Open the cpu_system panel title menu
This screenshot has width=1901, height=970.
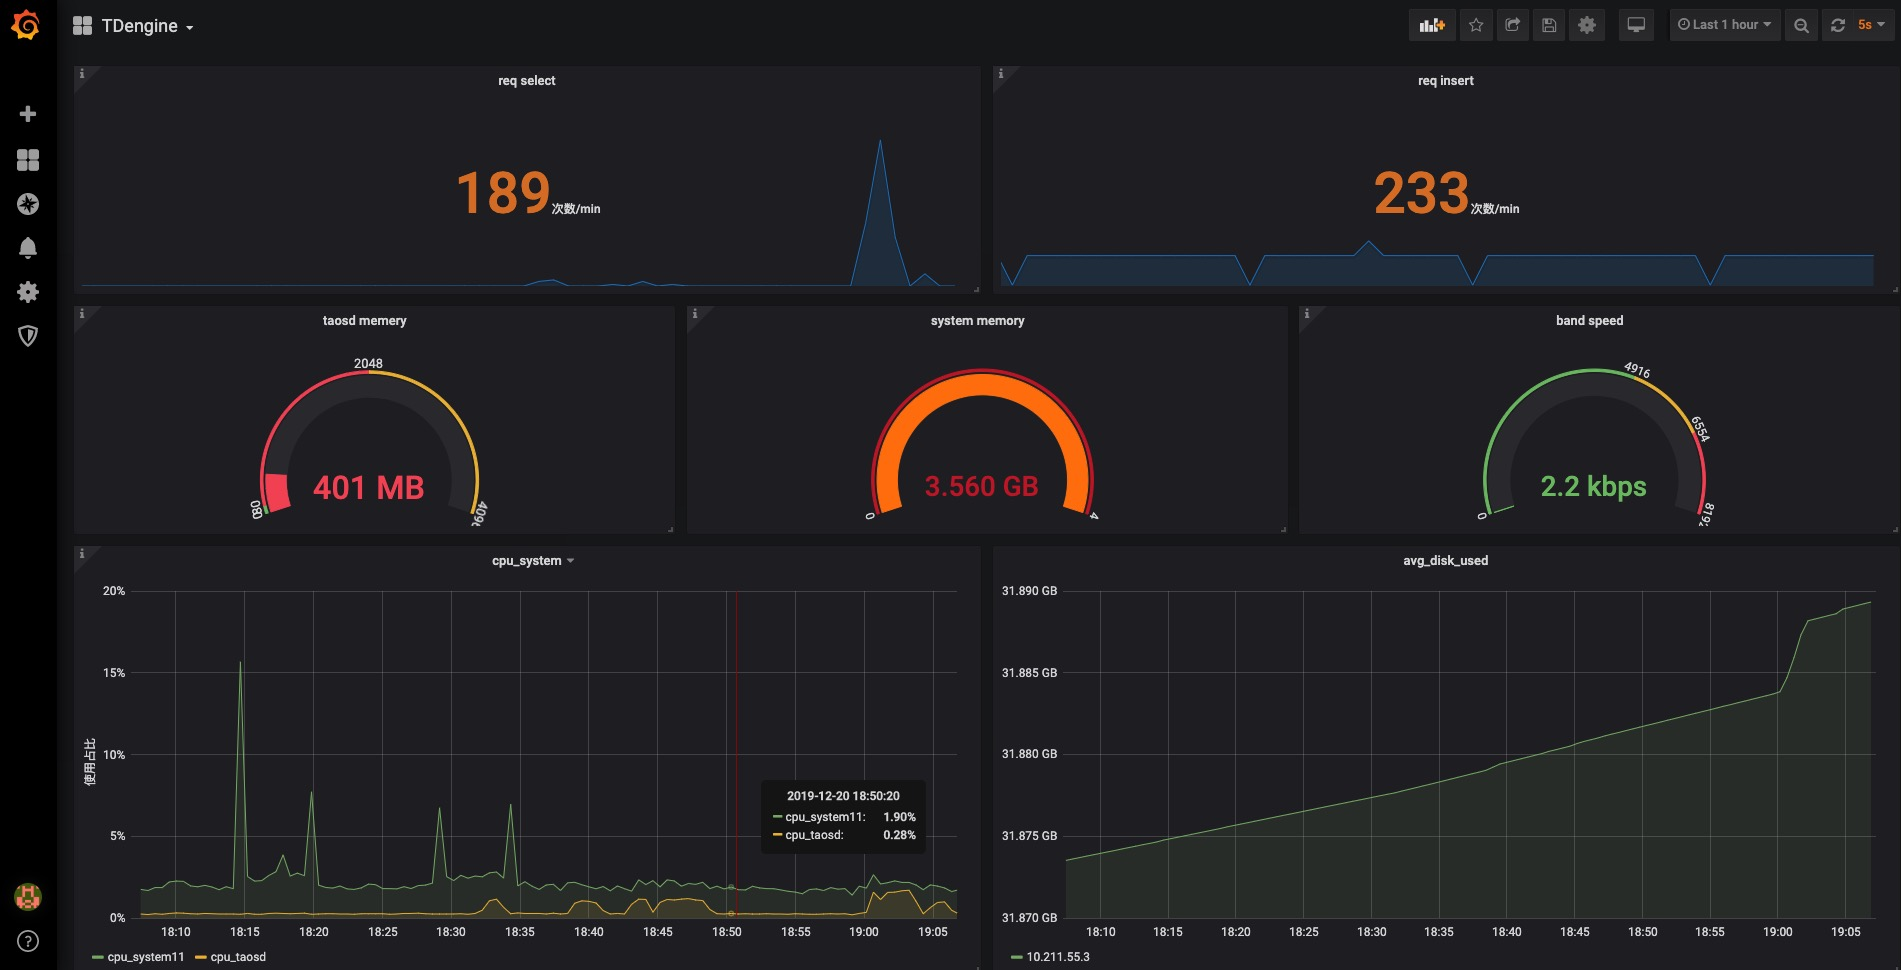click(x=527, y=561)
